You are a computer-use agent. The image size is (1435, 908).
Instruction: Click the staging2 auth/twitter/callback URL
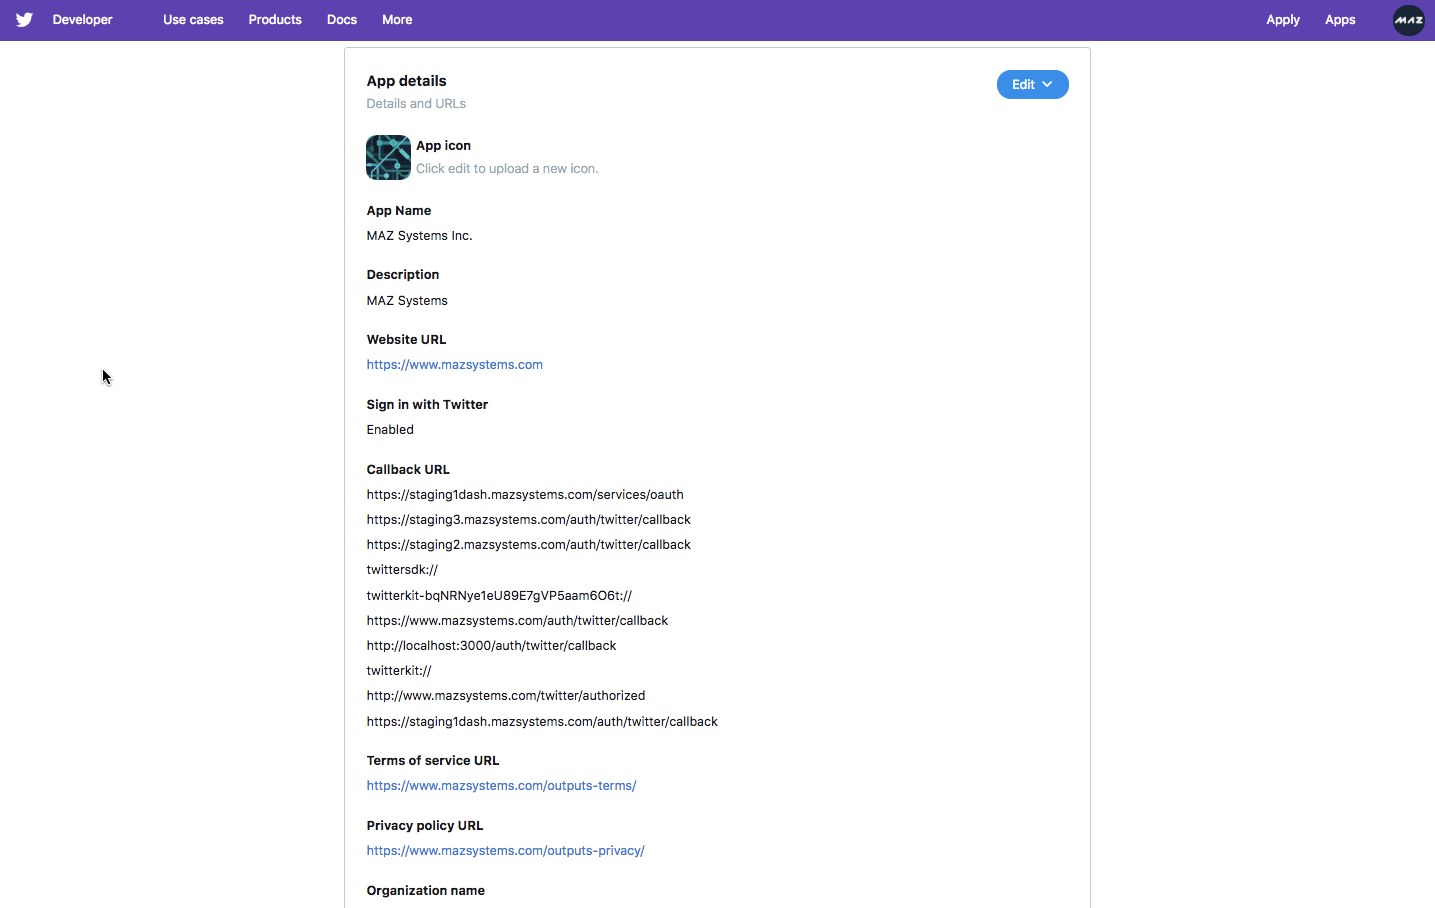(x=528, y=545)
